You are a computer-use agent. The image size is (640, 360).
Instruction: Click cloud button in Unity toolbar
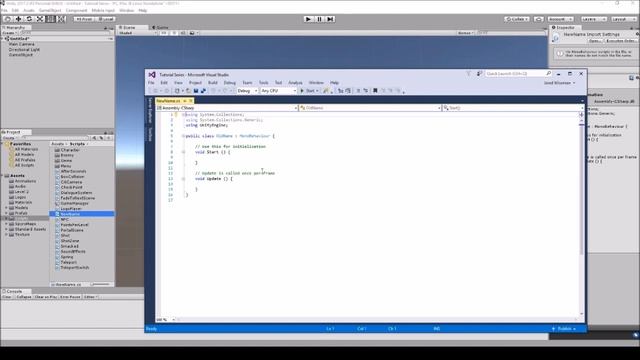[x=539, y=19]
